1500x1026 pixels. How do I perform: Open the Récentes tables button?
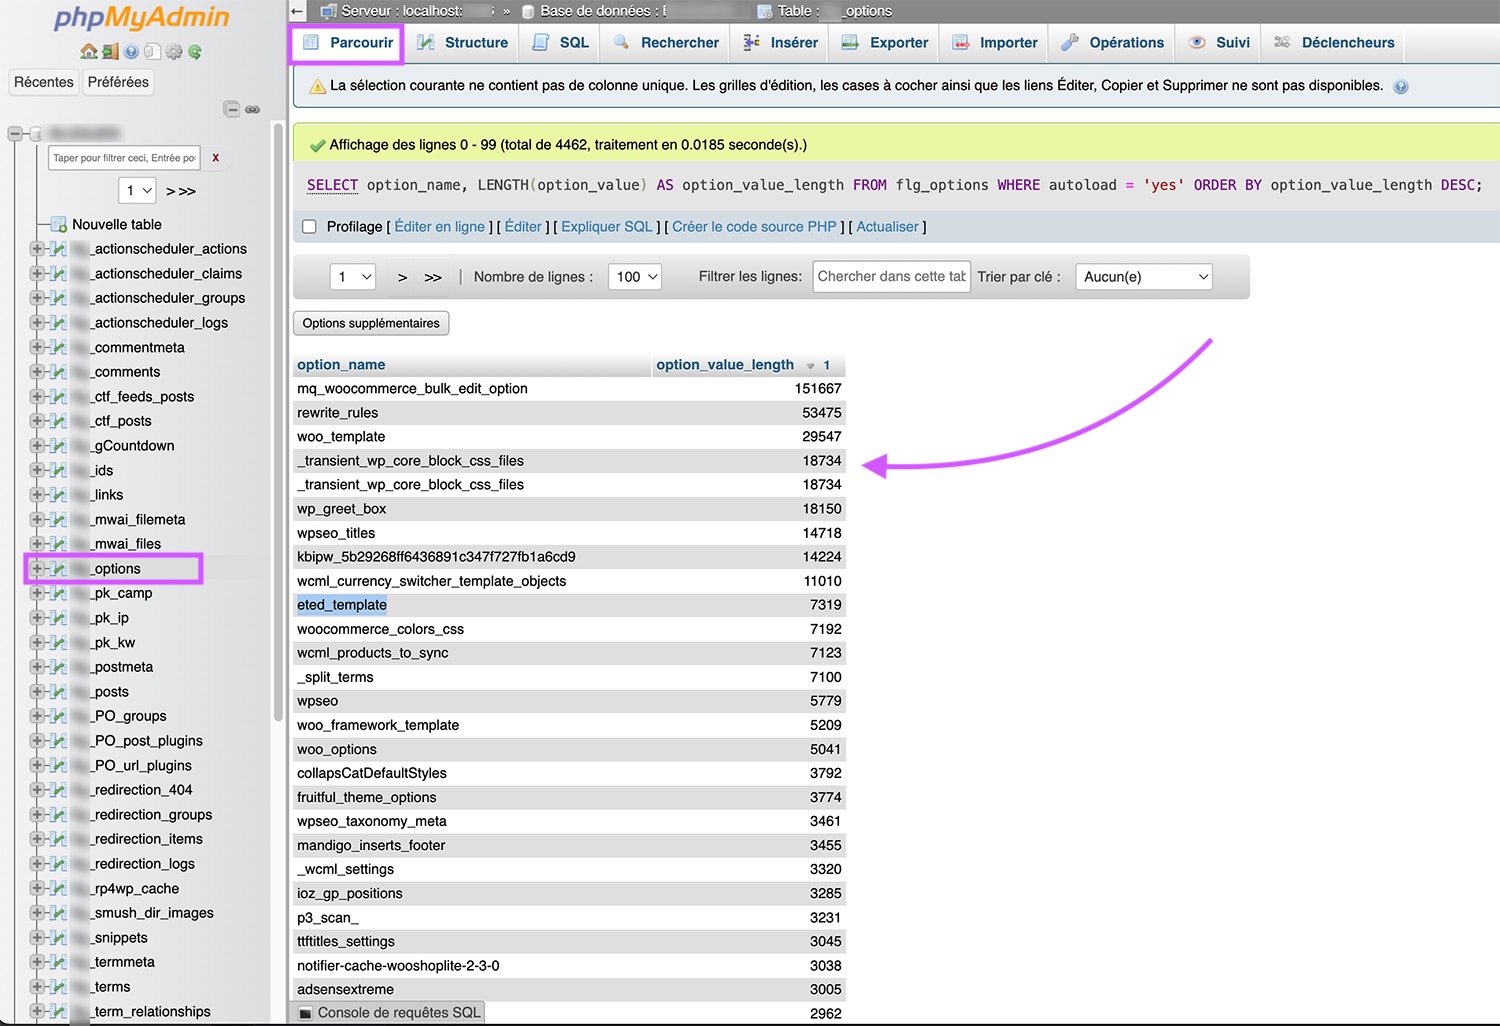coord(44,82)
